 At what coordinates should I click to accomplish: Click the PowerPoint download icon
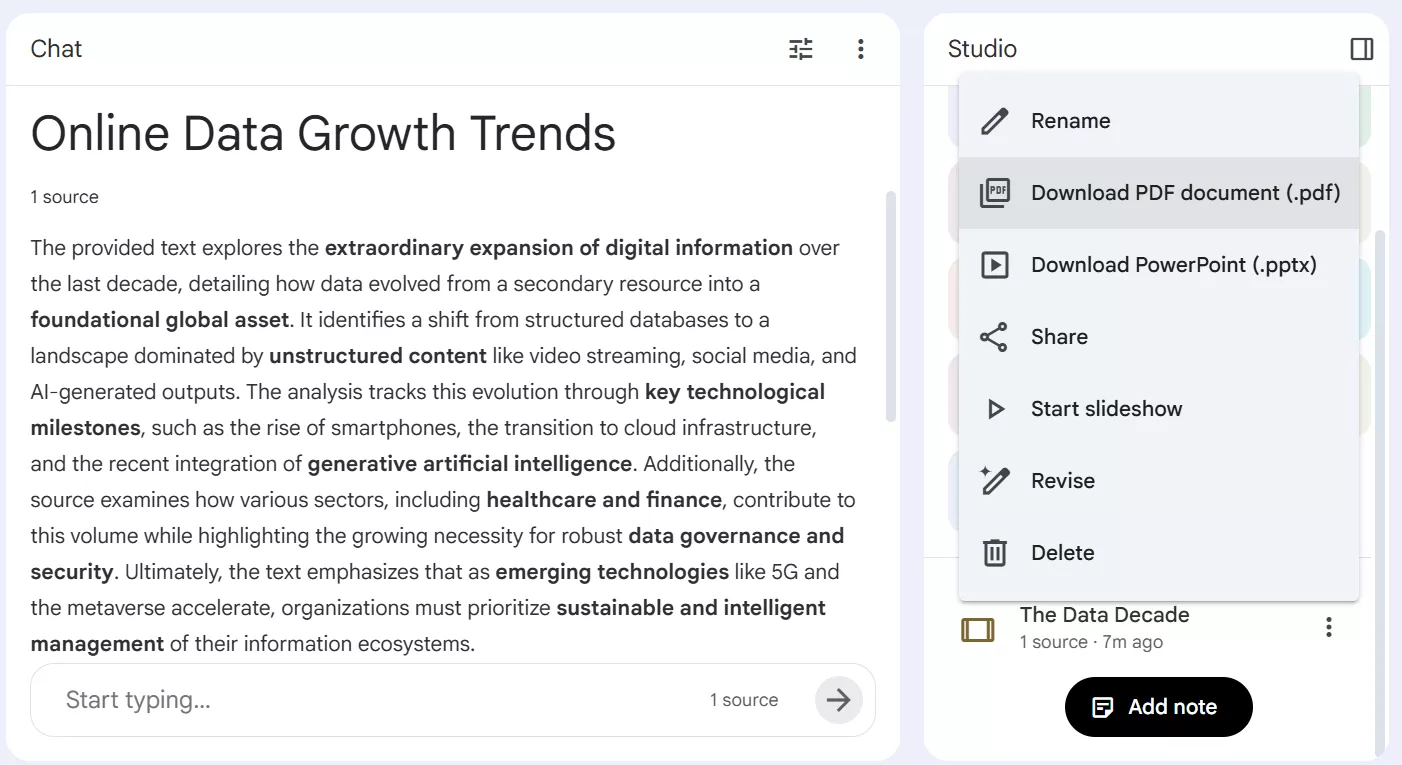pos(994,265)
